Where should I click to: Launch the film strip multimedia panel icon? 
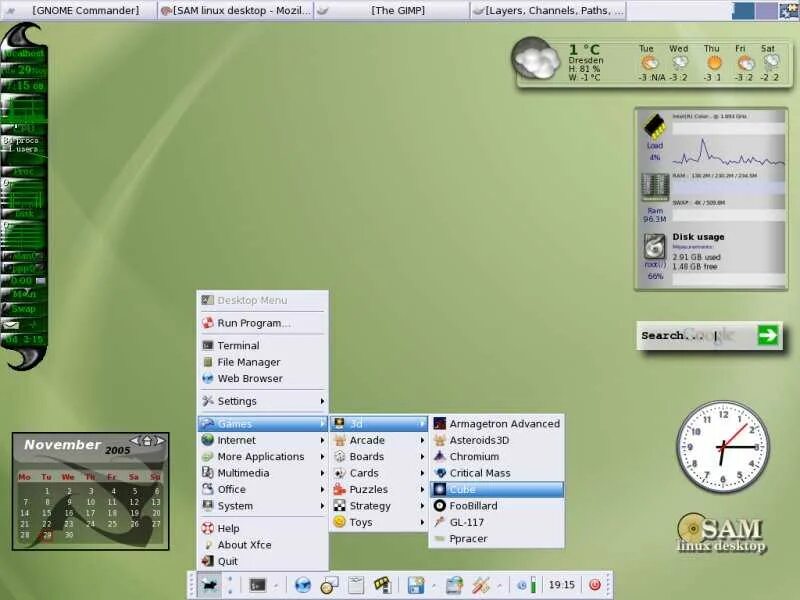pyautogui.click(x=383, y=585)
